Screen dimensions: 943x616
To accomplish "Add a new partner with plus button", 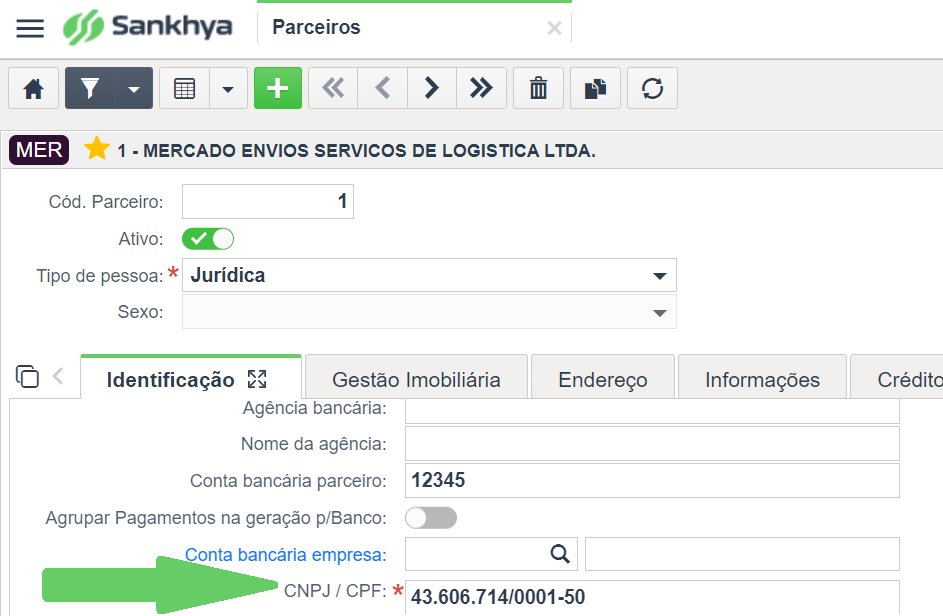I will (x=278, y=88).
